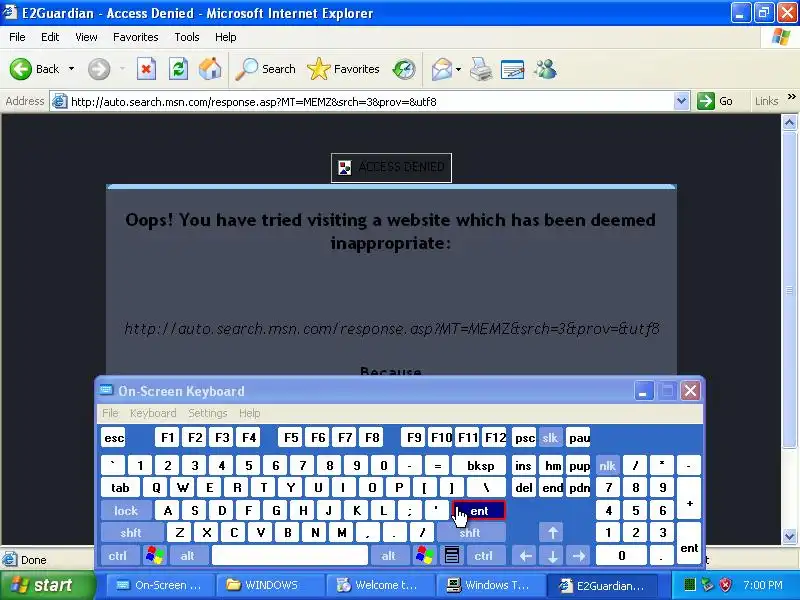This screenshot has width=800, height=600.
Task: Click the ACCESS DENIED image placeholder
Action: tap(391, 167)
